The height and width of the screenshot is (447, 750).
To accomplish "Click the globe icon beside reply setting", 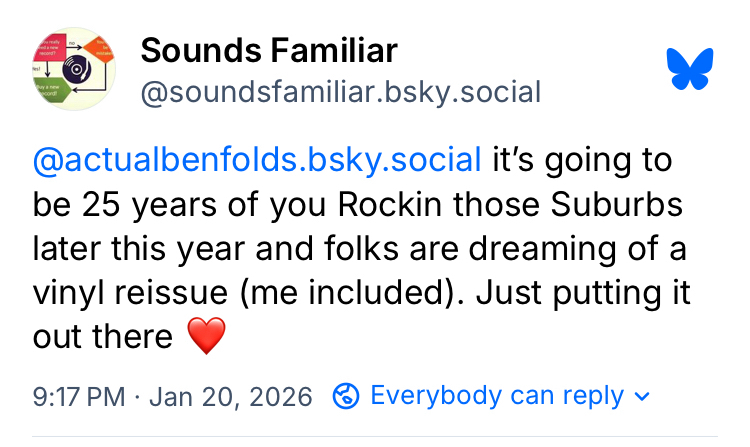I will coord(345,396).
